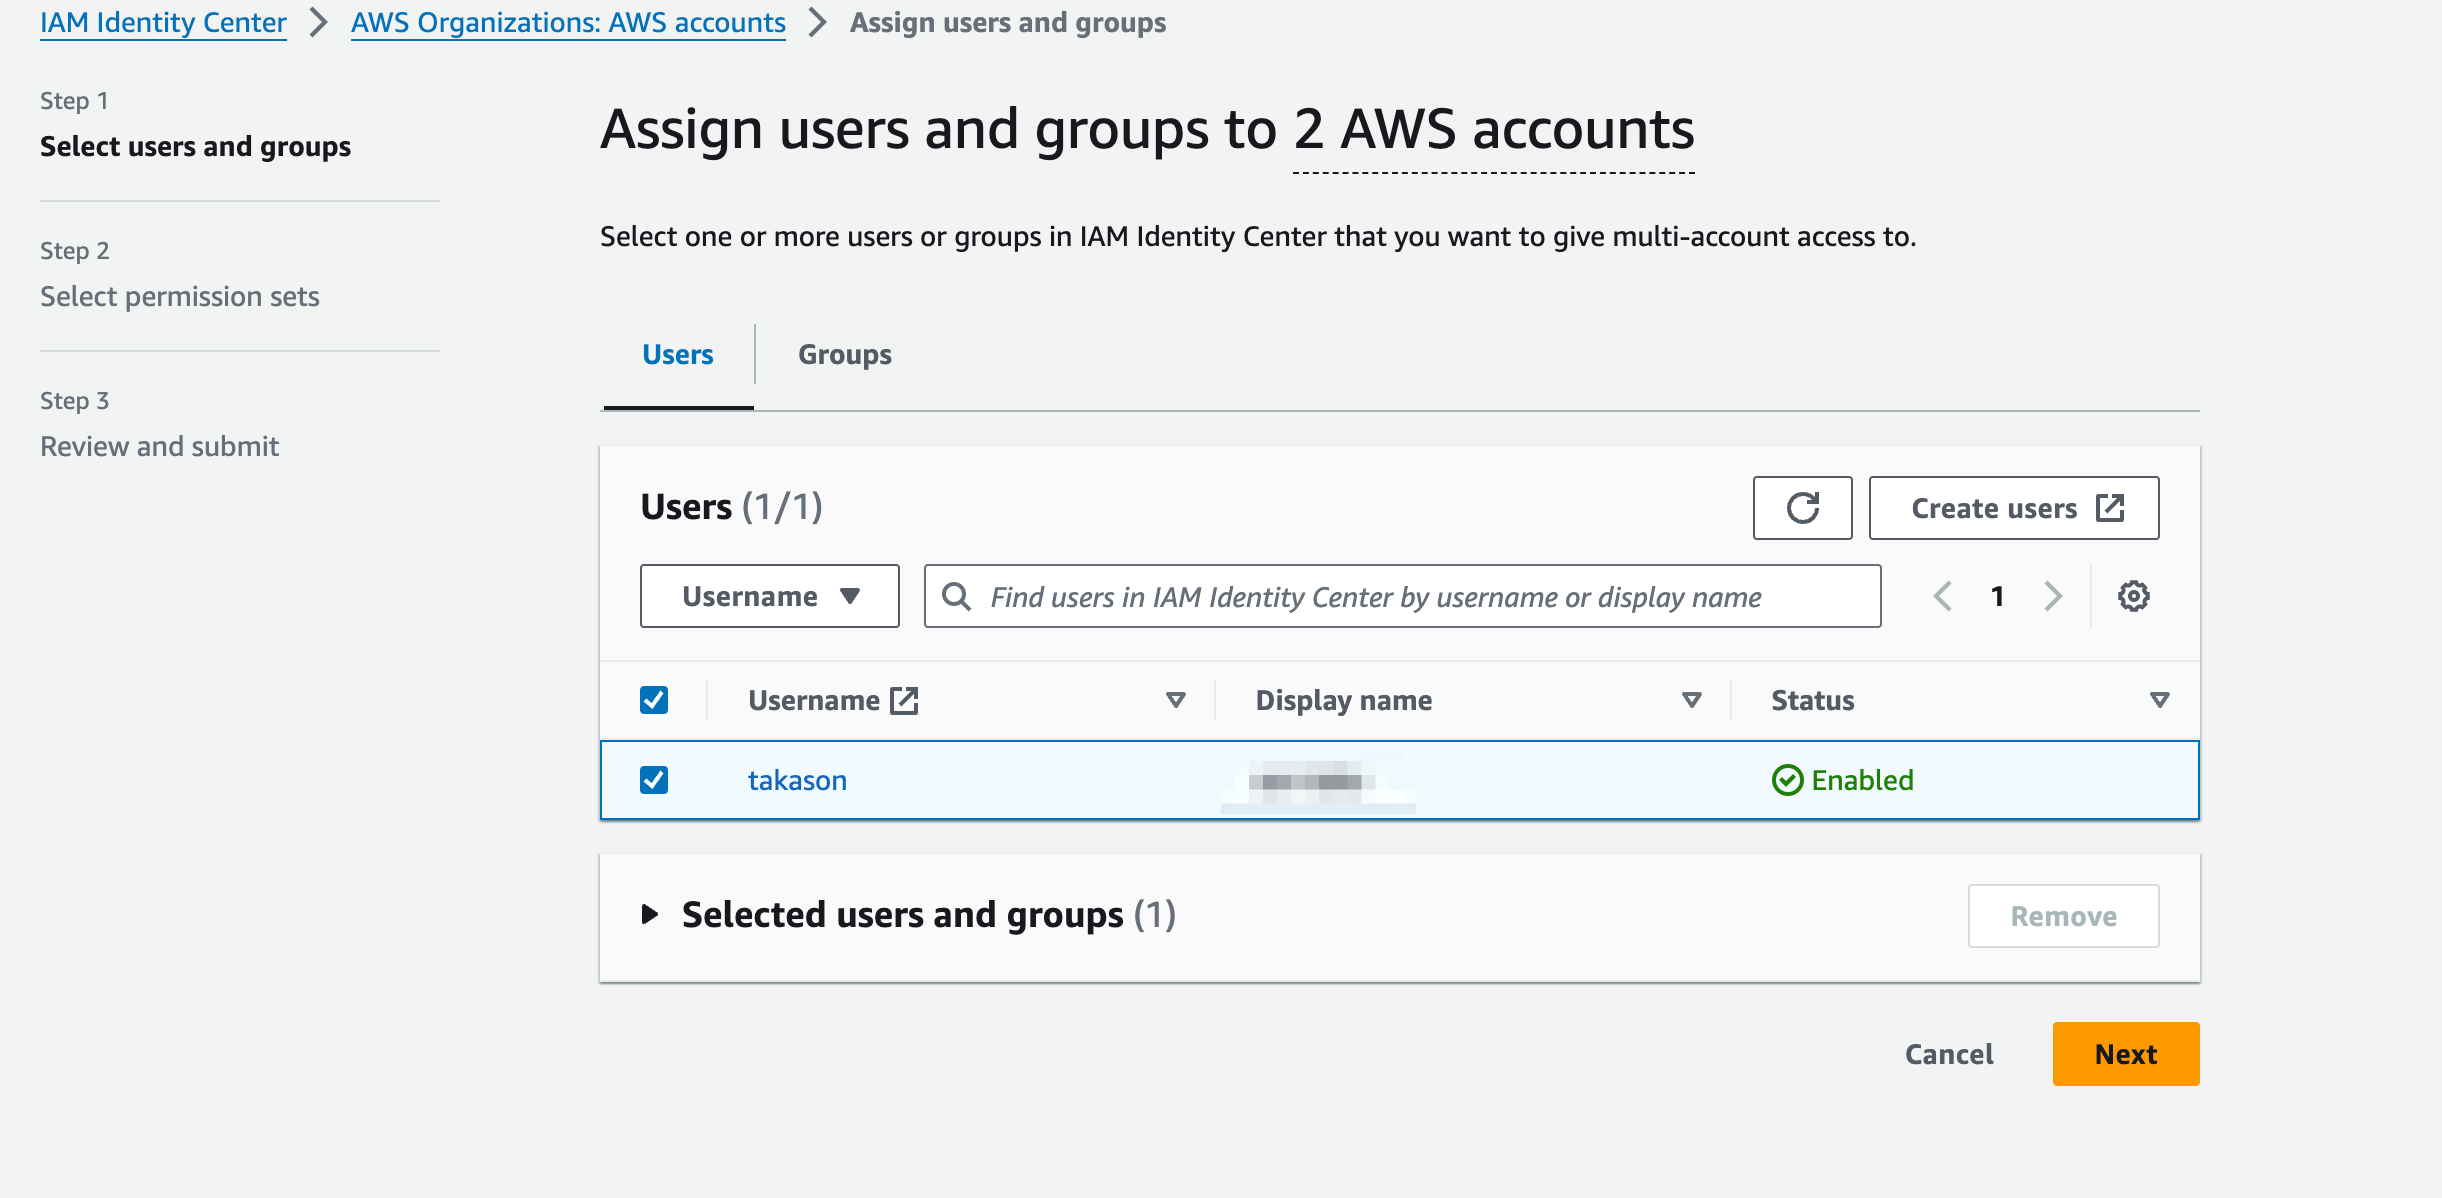The image size is (2442, 1198).
Task: Click the refresh users list icon
Action: coord(1802,508)
